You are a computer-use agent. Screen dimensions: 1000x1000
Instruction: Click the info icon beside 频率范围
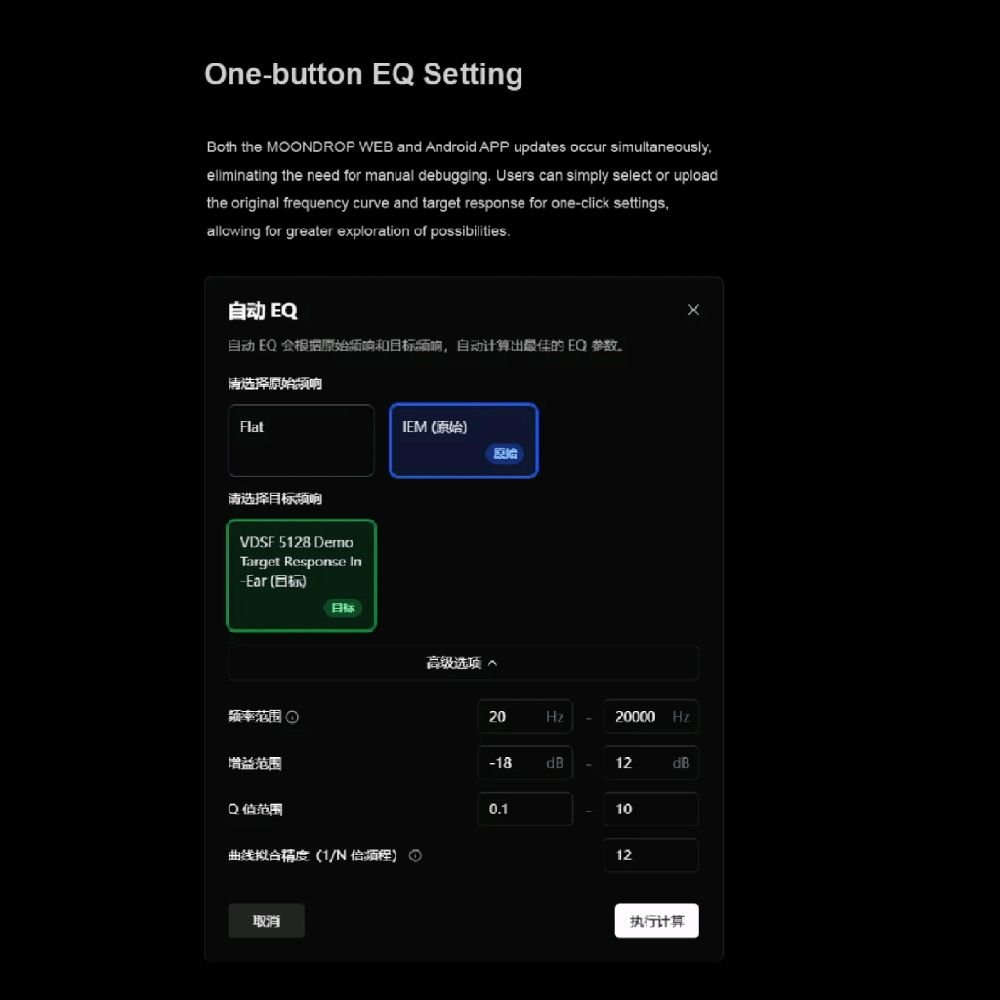(x=293, y=717)
